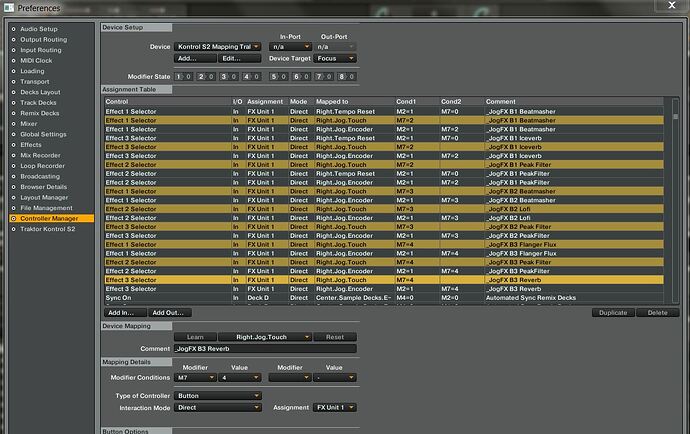Go to the MIDI Clock settings
Viewport: 690px width, 434px height.
(37, 60)
